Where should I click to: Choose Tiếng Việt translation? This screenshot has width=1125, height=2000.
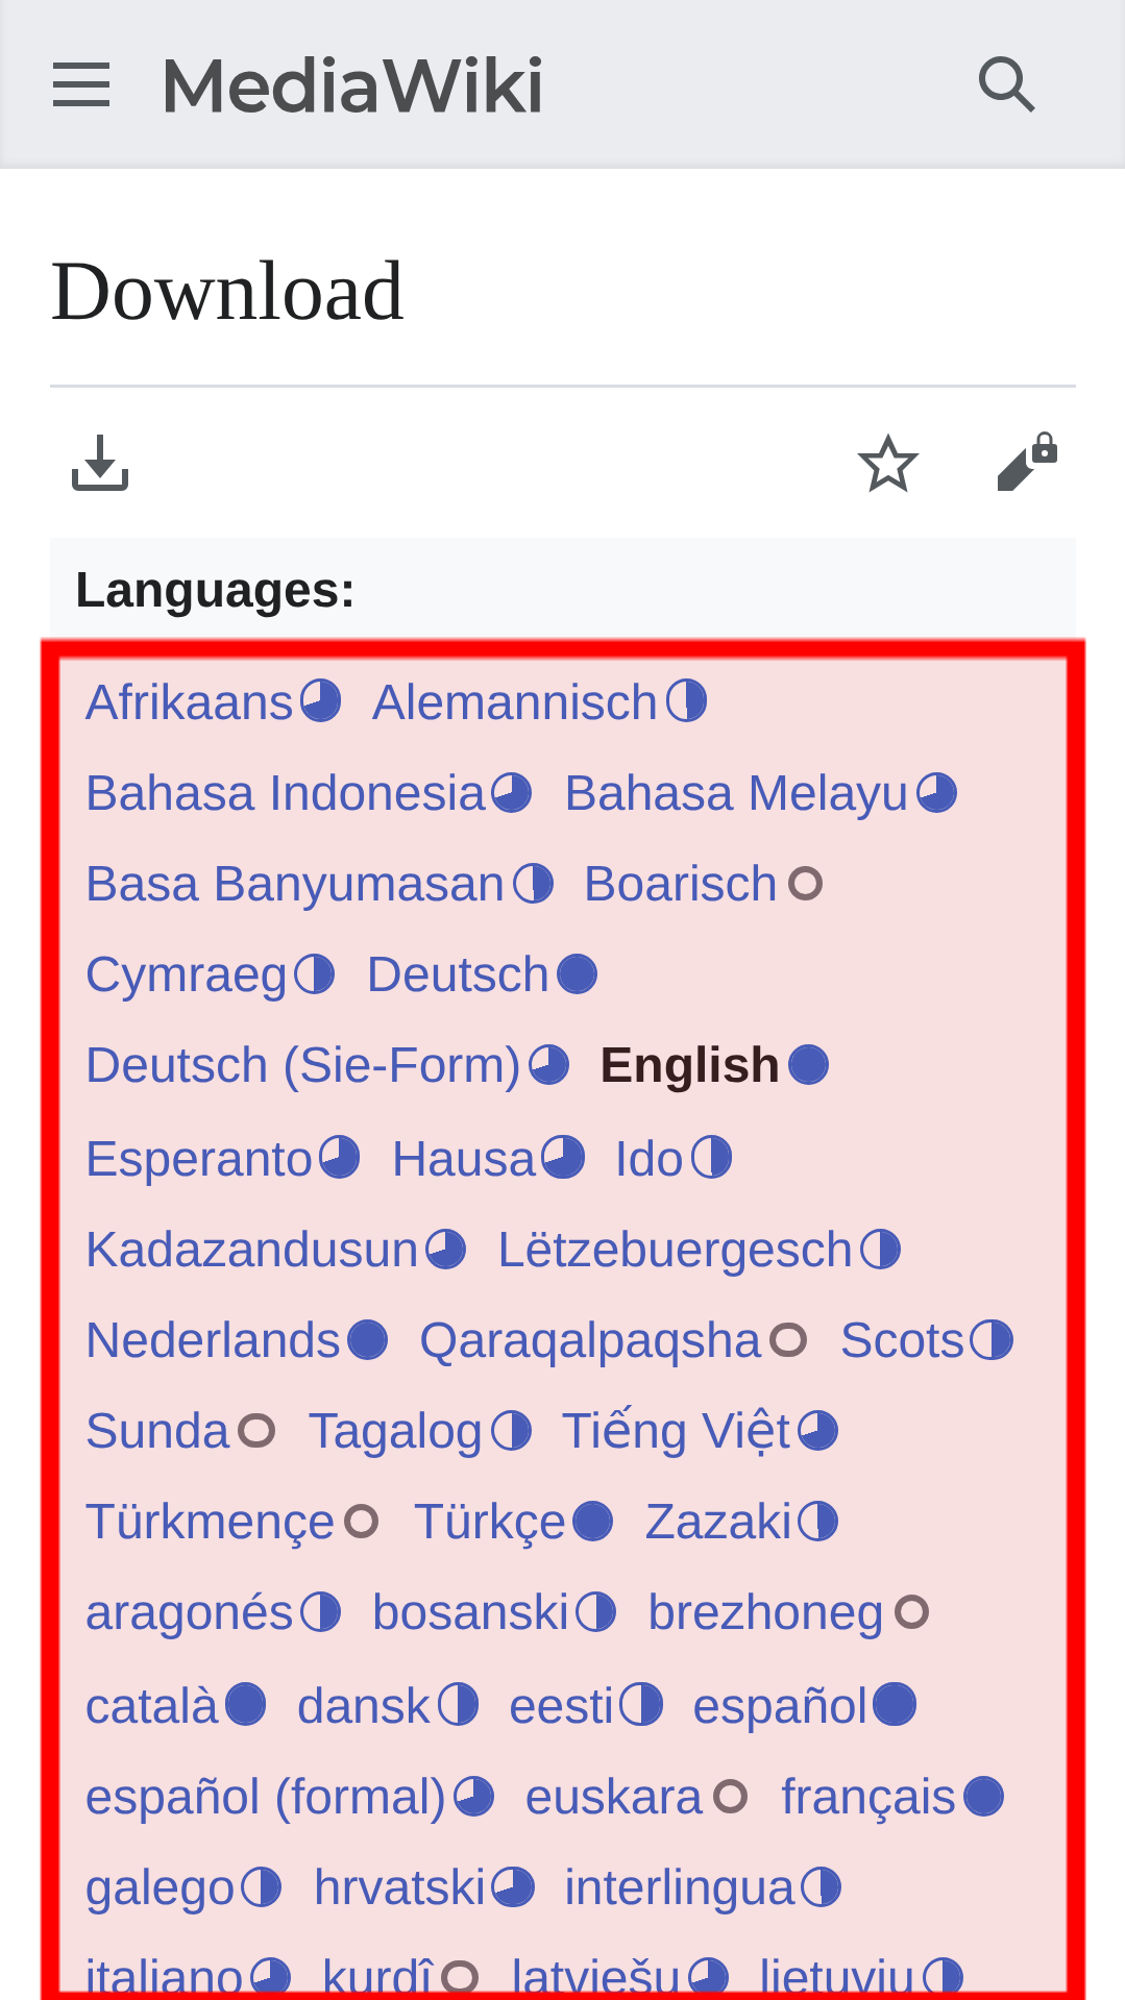[676, 1431]
